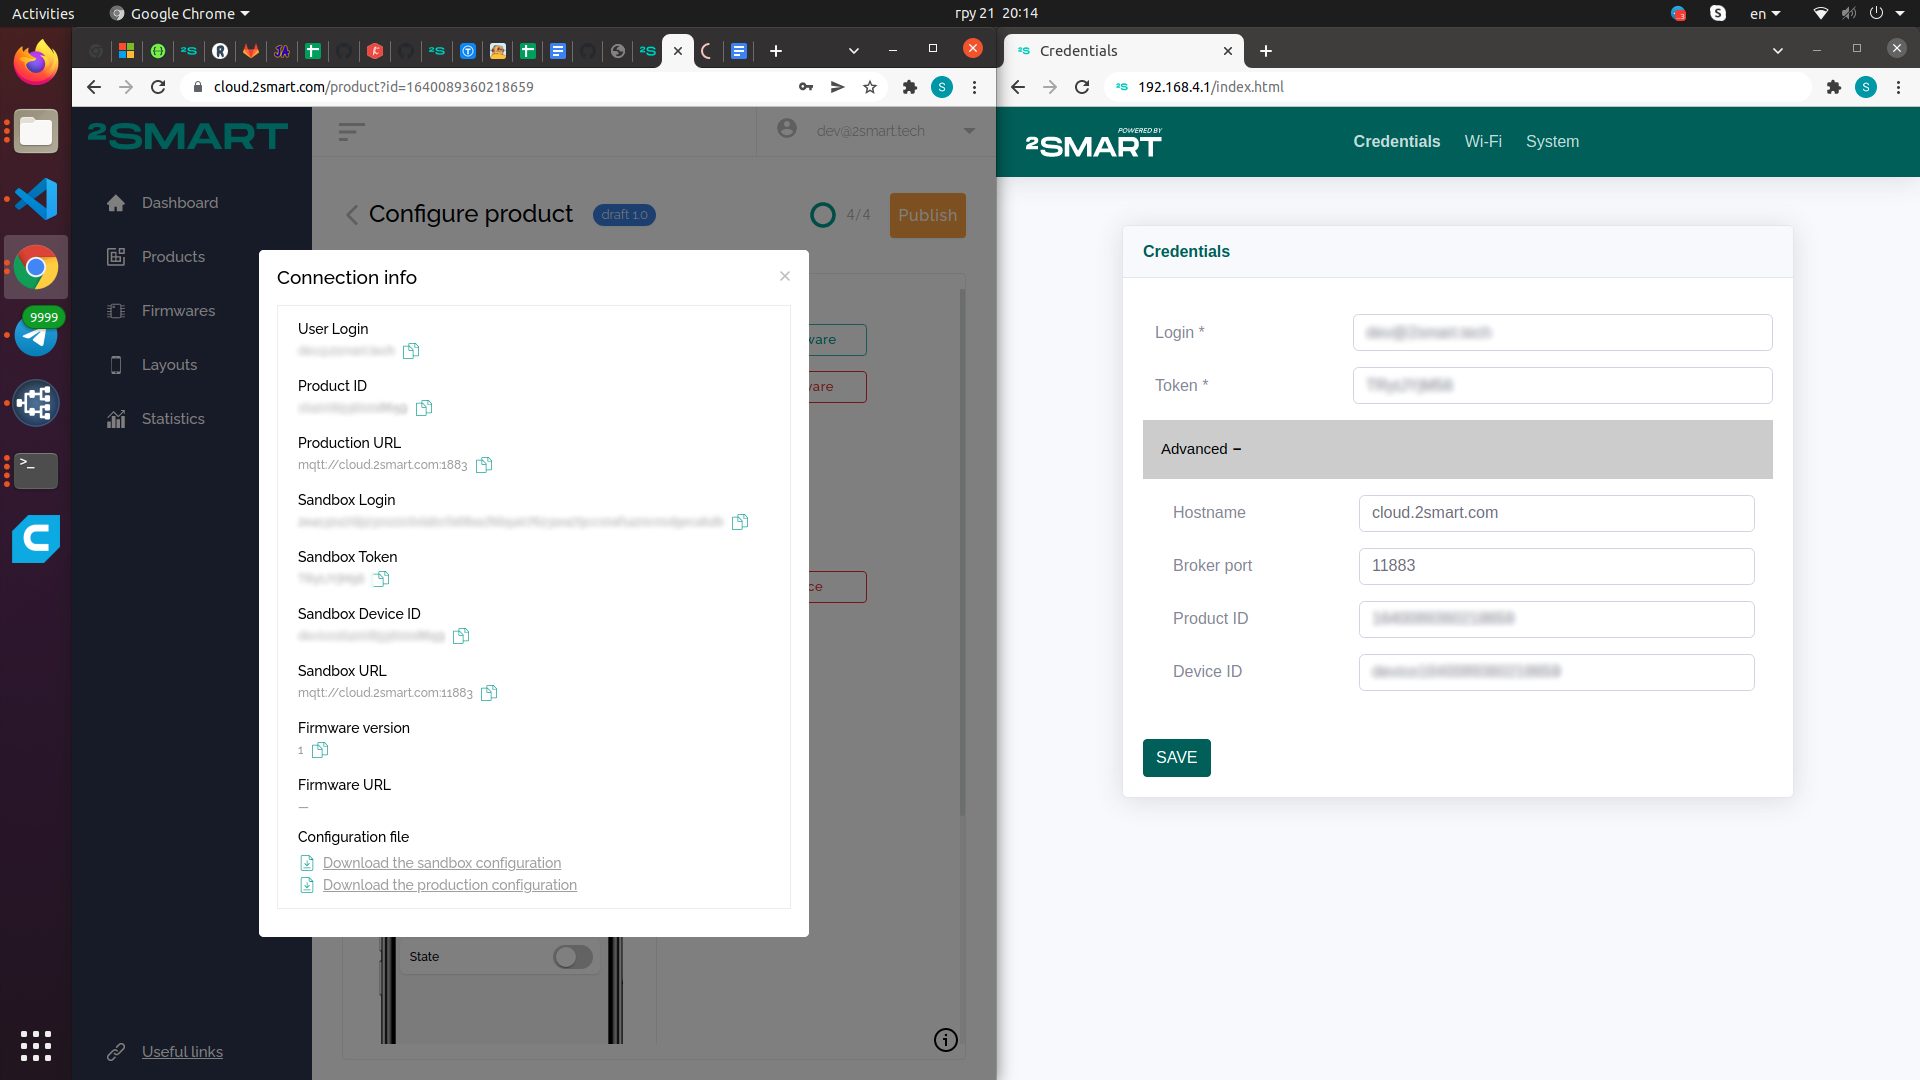Click the 2SMART logo in sidebar
Image resolution: width=1920 pixels, height=1080 pixels.
click(188, 135)
